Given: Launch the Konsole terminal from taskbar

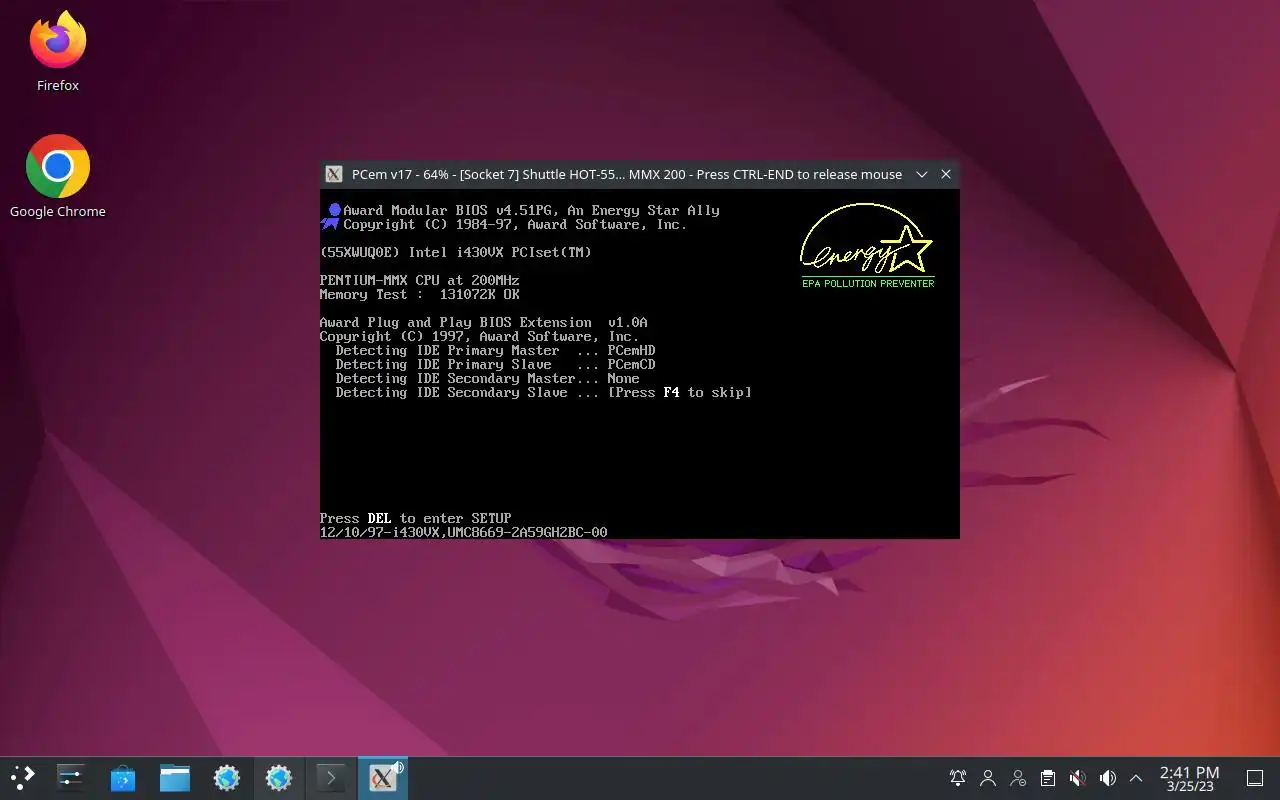Looking at the screenshot, I should click(331, 778).
